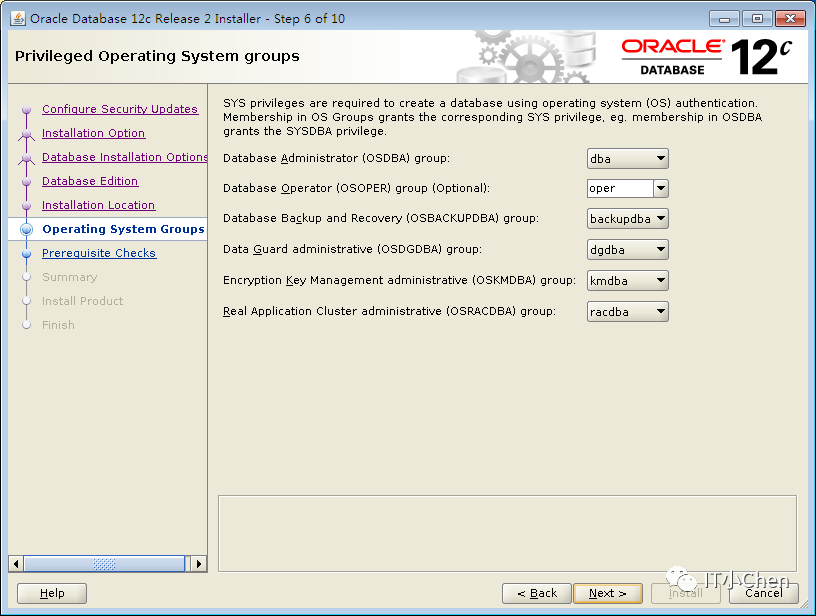The image size is (816, 616).
Task: Open the OSDBA group dropdown showing dba
Action: (x=628, y=159)
